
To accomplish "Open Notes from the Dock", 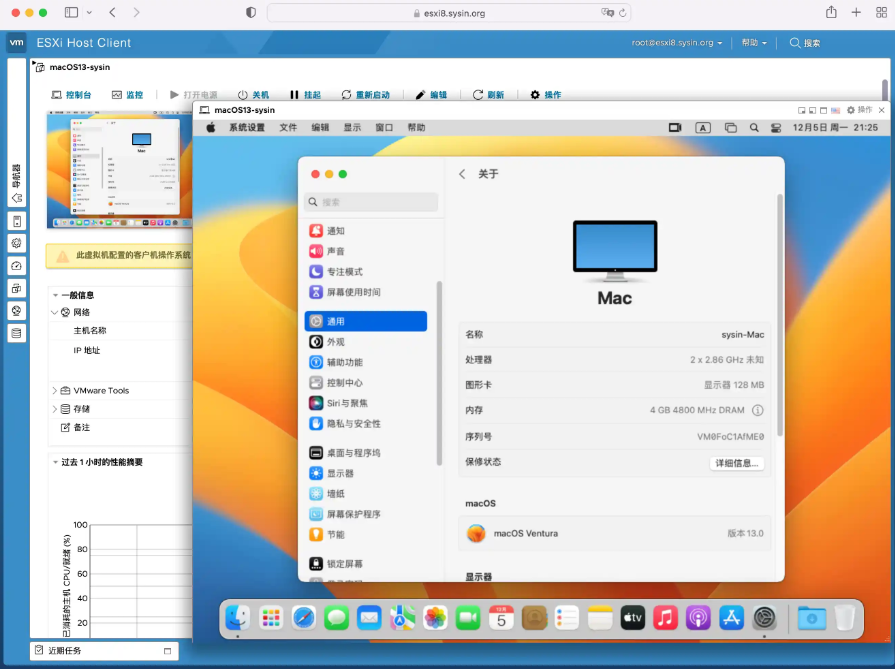I will (600, 618).
